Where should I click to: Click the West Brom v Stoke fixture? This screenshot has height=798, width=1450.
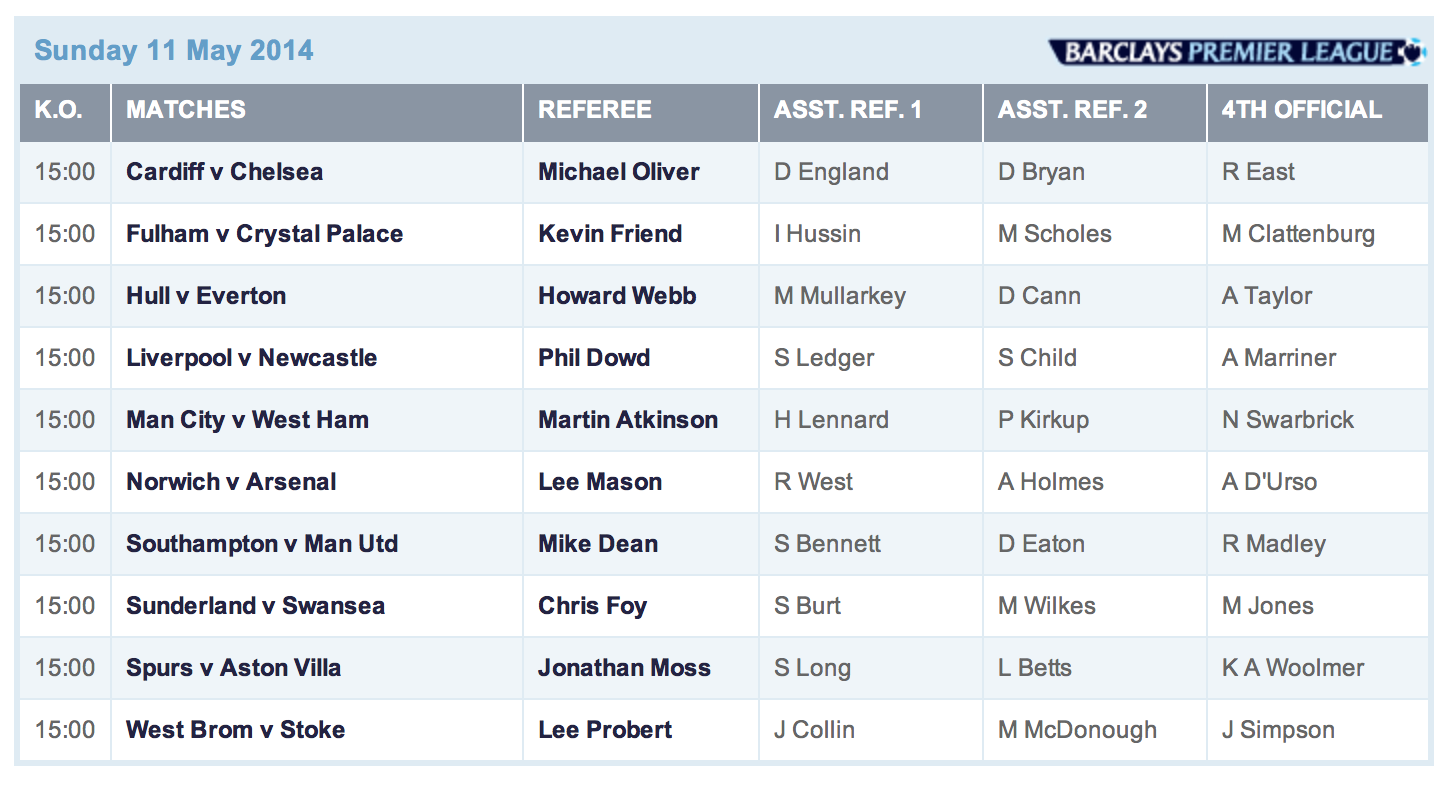click(x=236, y=730)
